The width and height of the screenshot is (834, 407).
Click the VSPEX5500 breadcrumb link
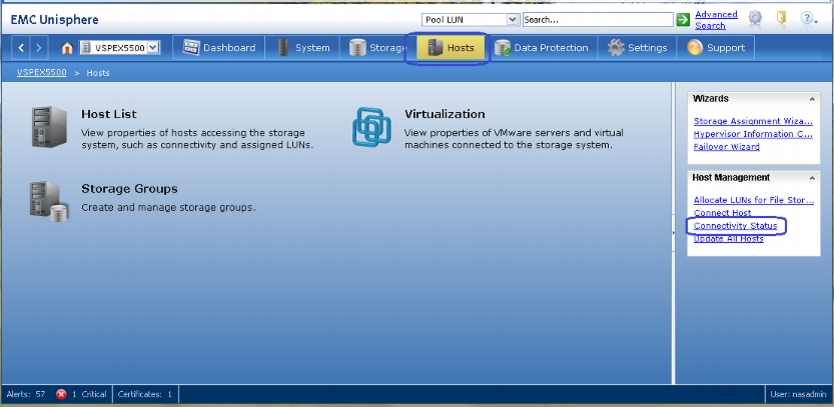pos(41,72)
